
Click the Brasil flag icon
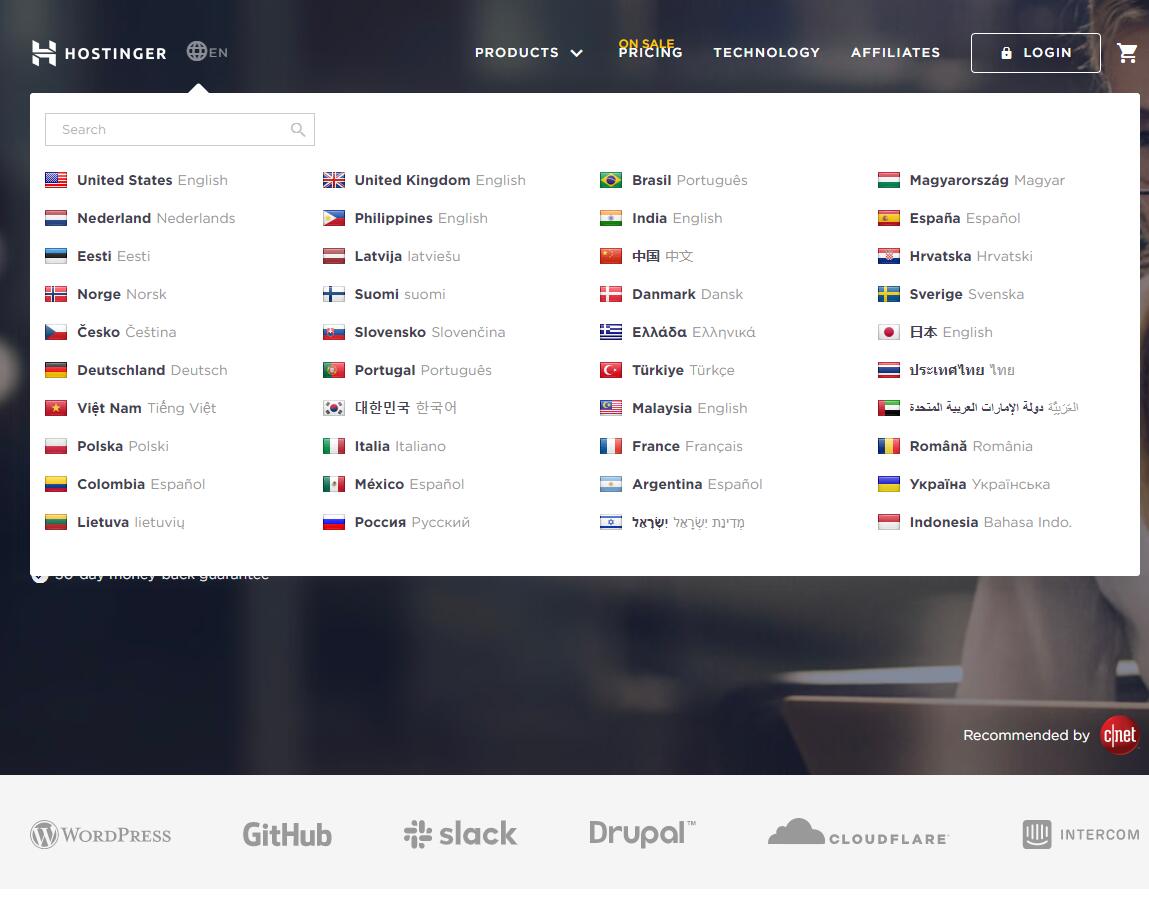click(x=610, y=180)
